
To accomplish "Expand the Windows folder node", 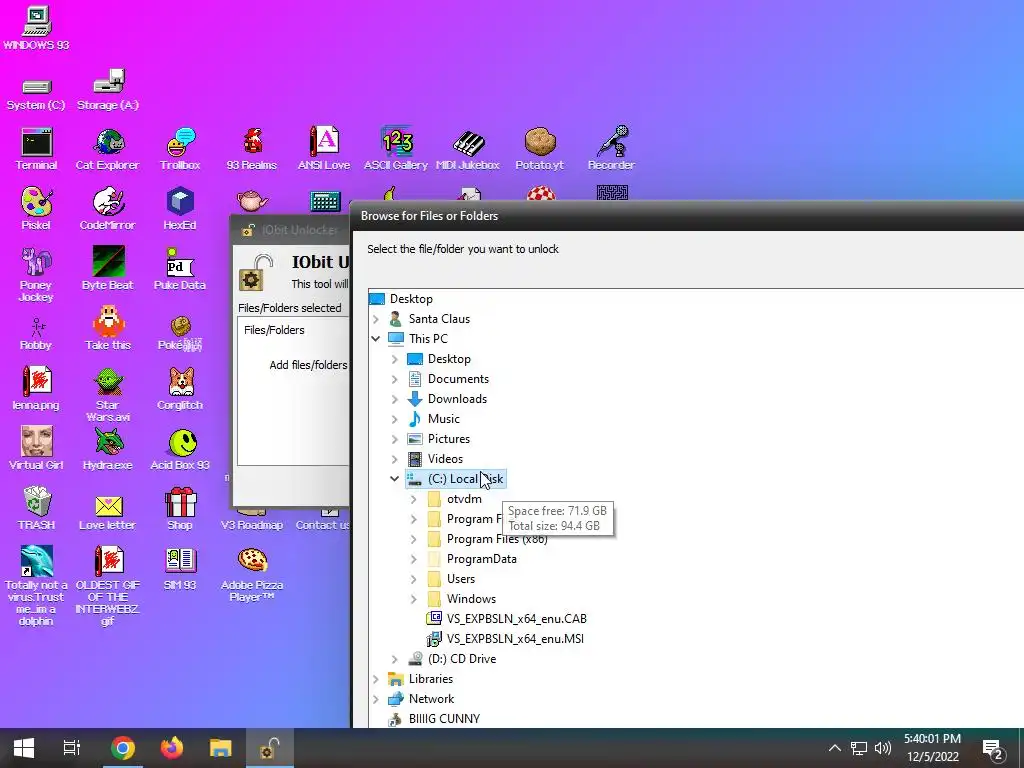I will click(413, 599).
